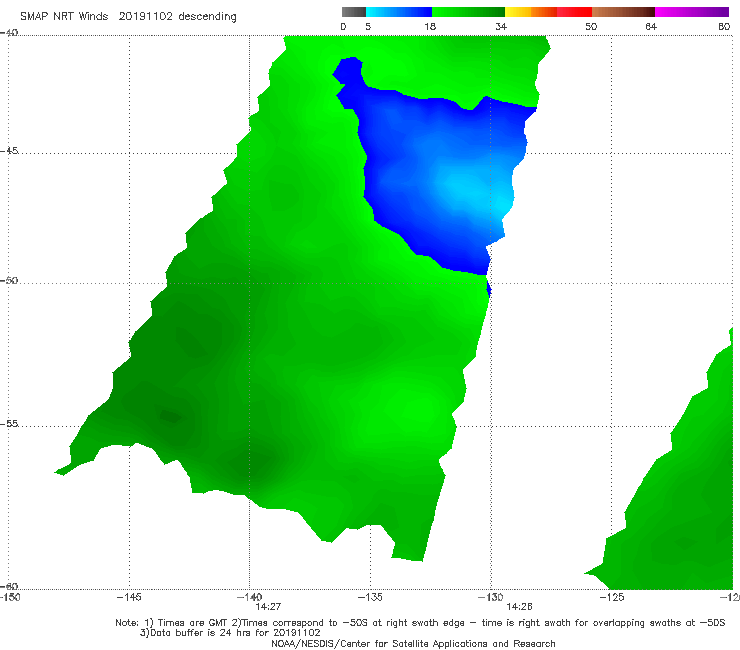Click the date '20191102' in the title
Image resolution: width=740 pixels, height=650 pixels.
145,16
